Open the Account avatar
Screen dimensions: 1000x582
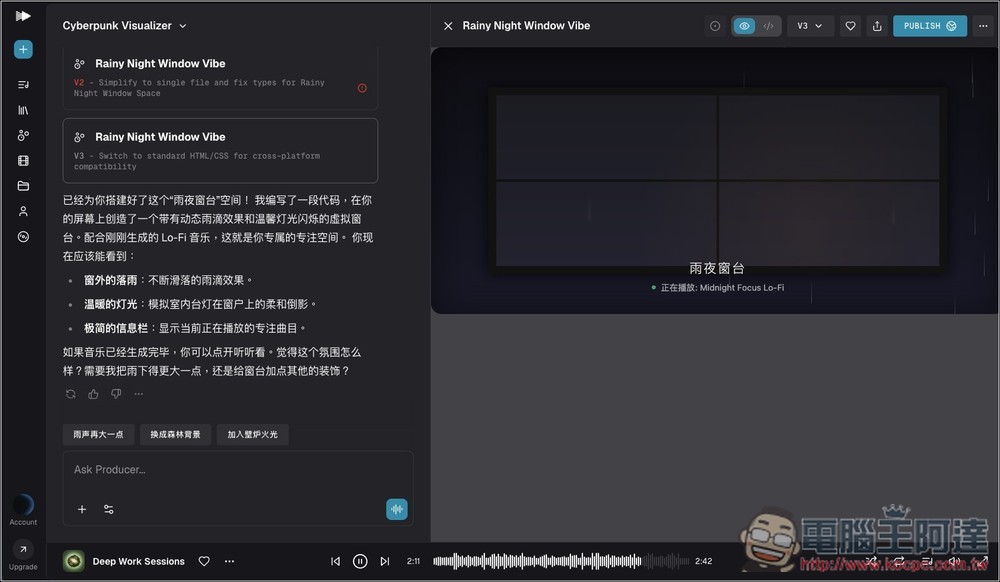click(x=23, y=505)
